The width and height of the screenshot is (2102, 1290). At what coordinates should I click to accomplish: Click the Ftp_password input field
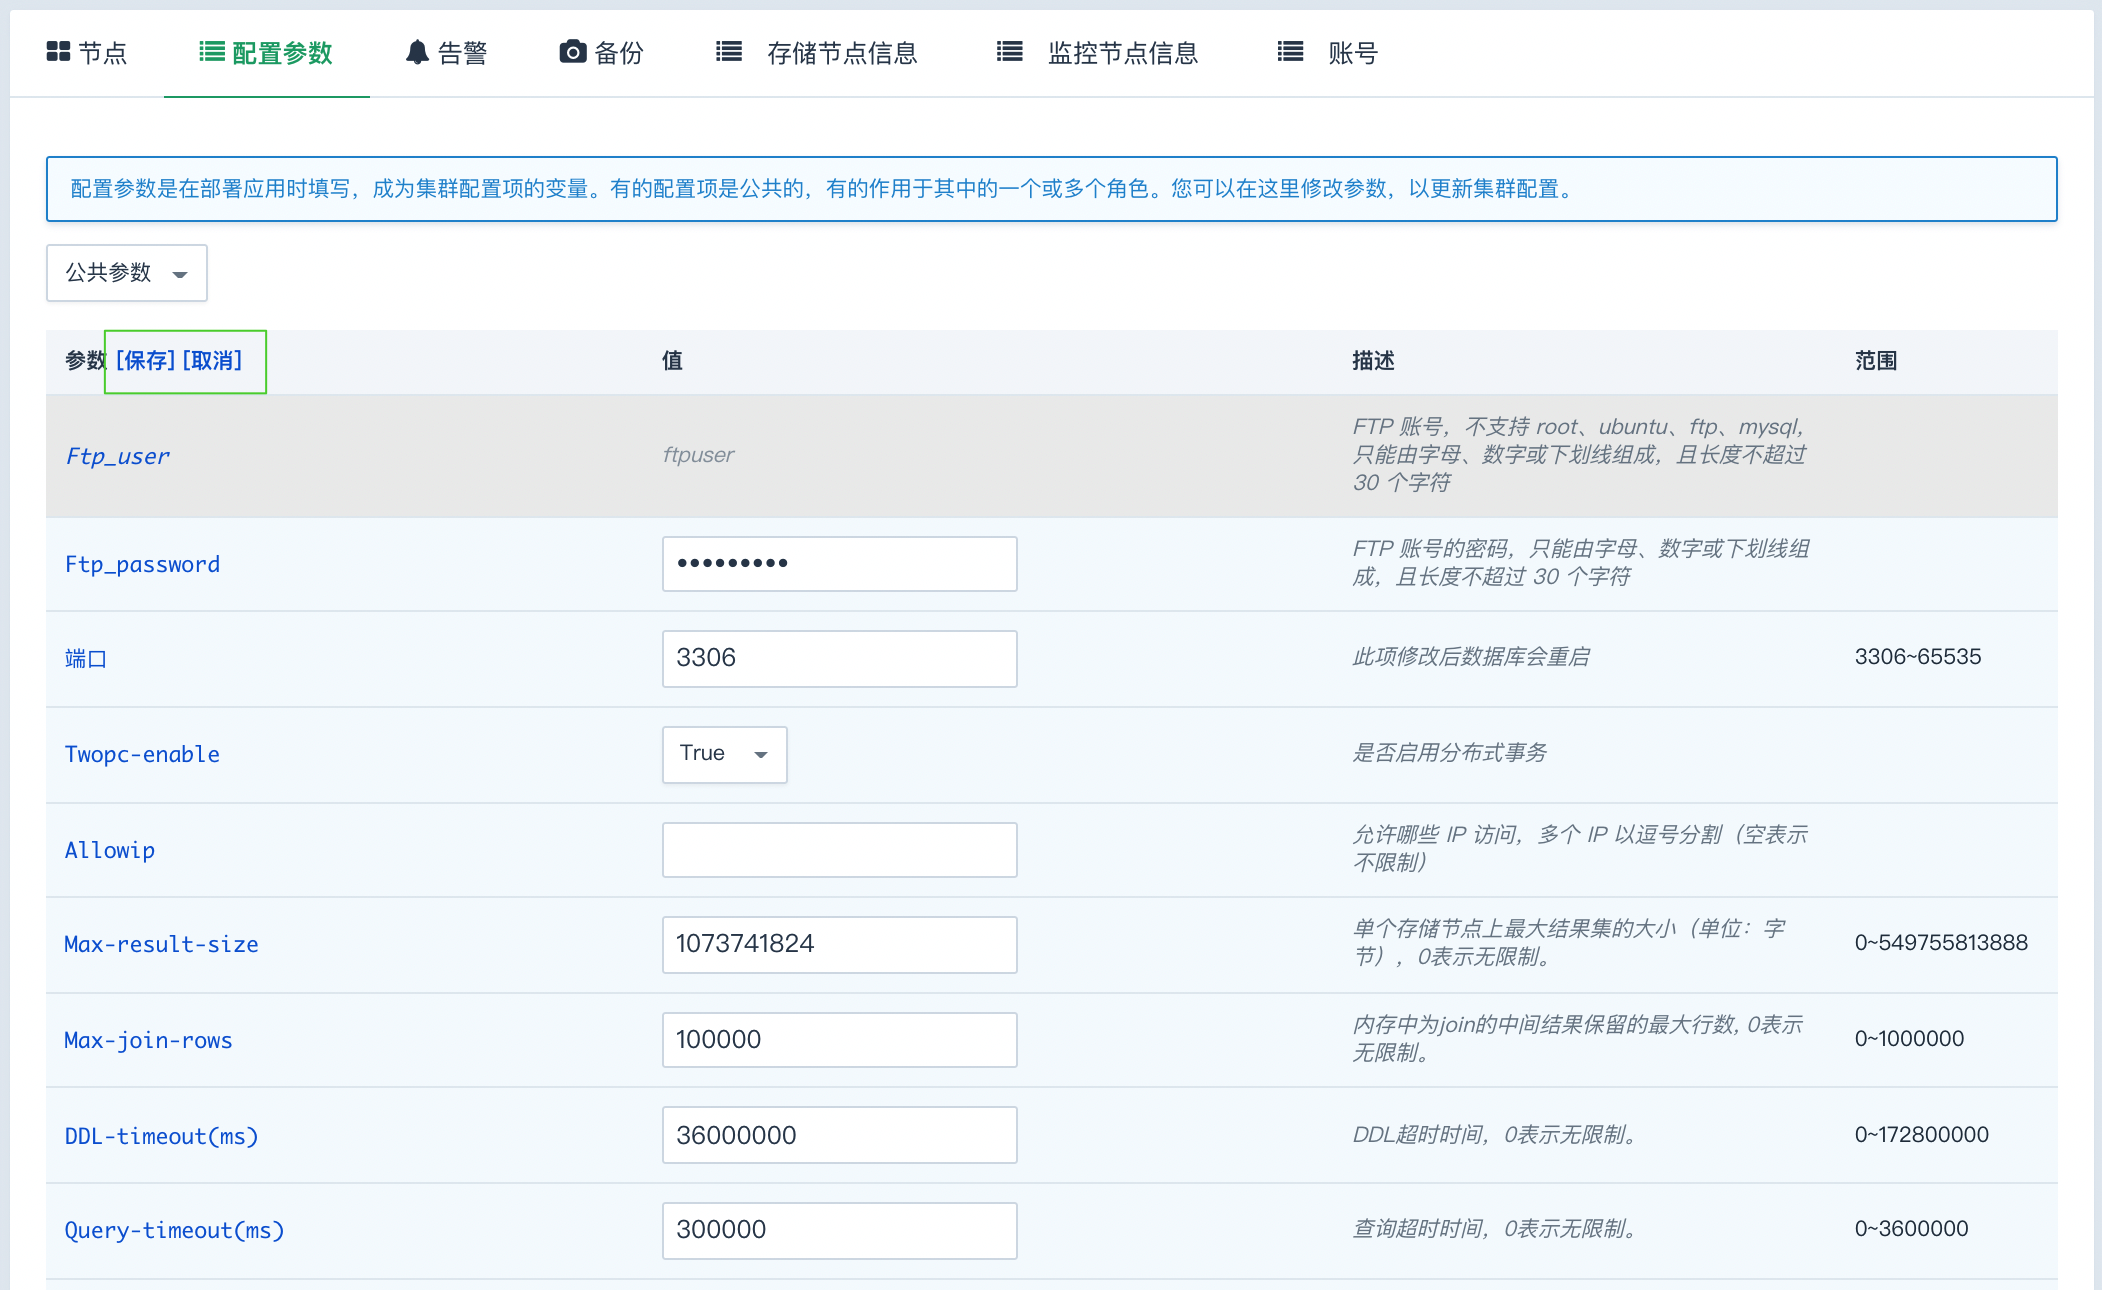(x=840, y=564)
